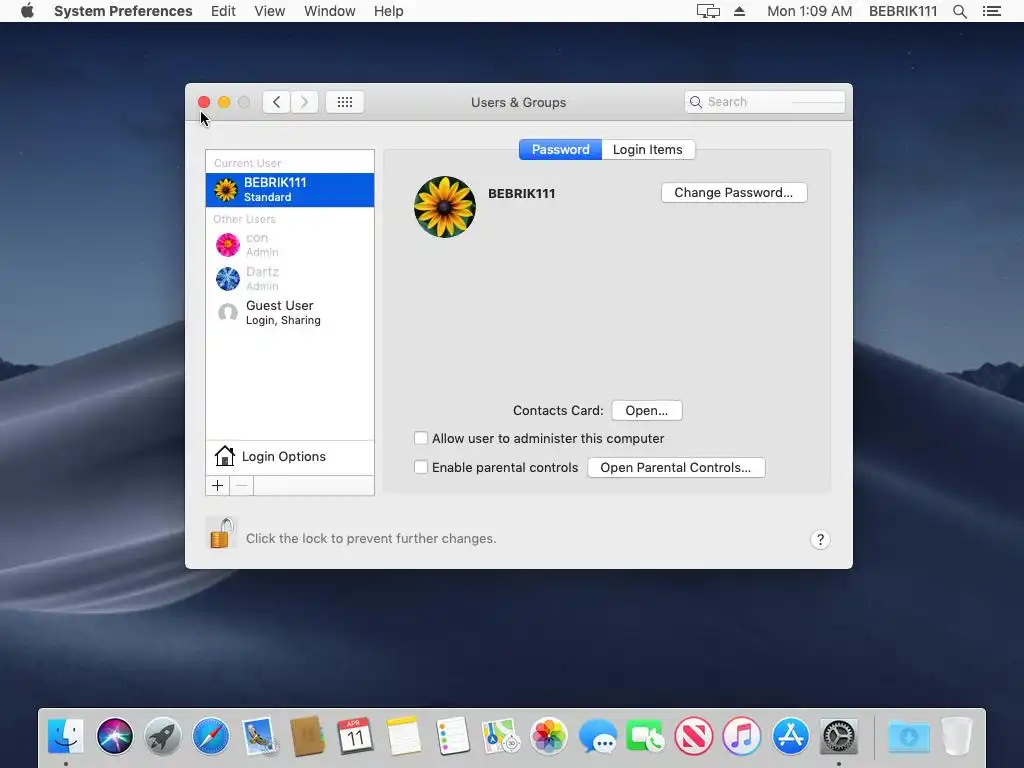Open Notification Center list icon
Screen dimensions: 1024x768
point(991,11)
